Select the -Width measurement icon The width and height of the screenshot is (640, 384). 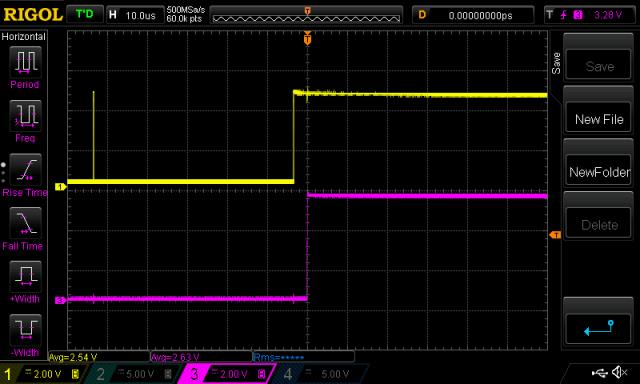coord(25,330)
